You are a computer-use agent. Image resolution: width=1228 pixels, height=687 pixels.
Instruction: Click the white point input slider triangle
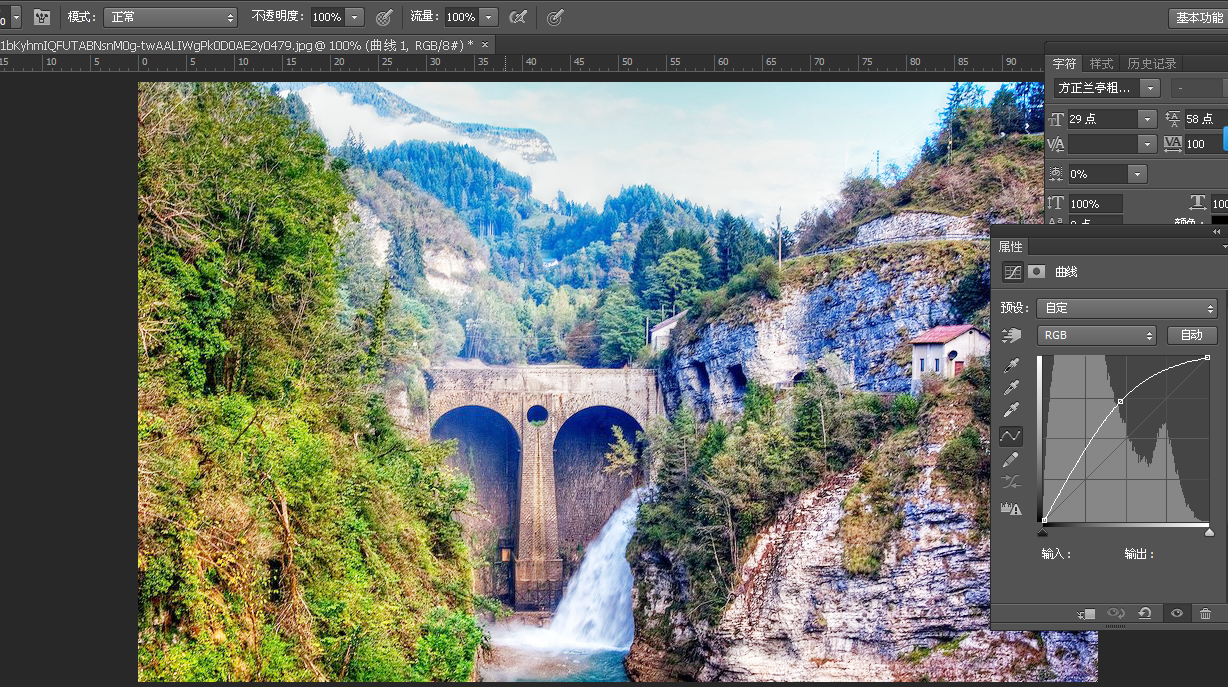[x=1209, y=532]
